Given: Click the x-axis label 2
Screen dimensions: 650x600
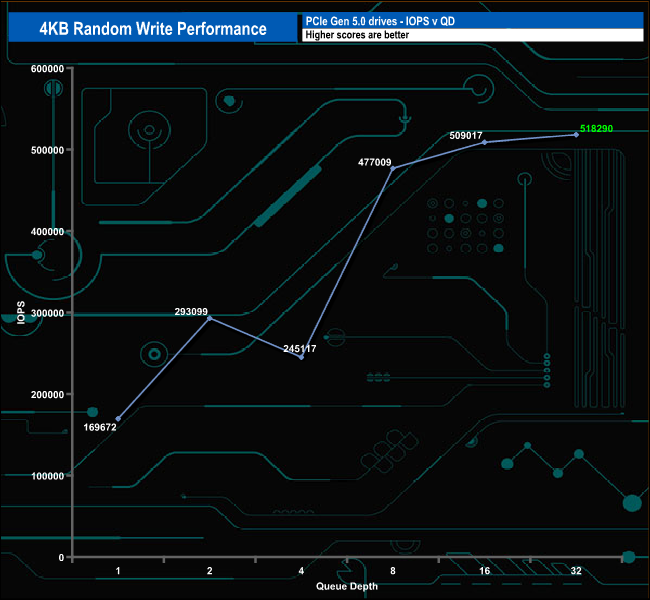Looking at the screenshot, I should point(210,571).
